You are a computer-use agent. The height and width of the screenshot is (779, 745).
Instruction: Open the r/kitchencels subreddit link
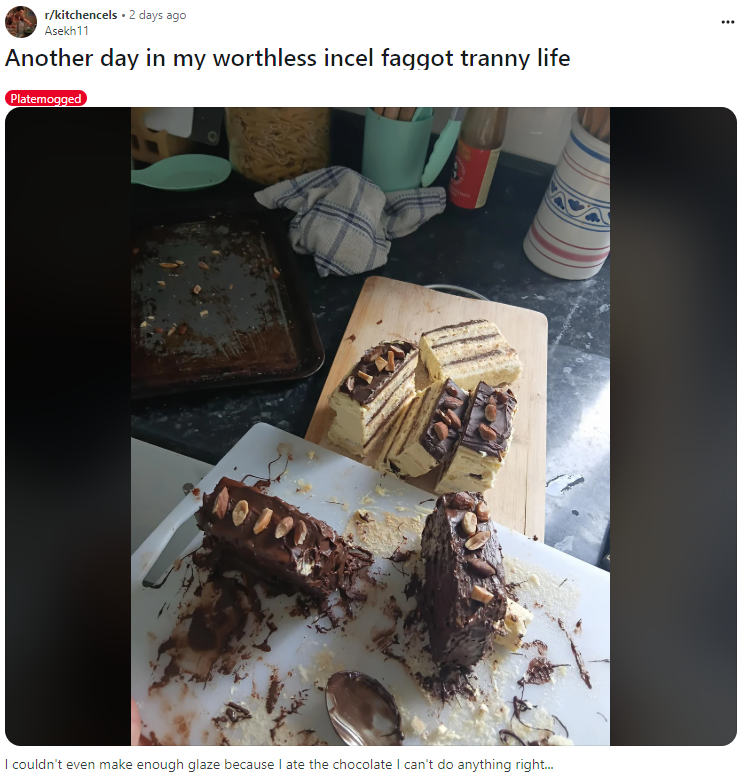click(81, 15)
